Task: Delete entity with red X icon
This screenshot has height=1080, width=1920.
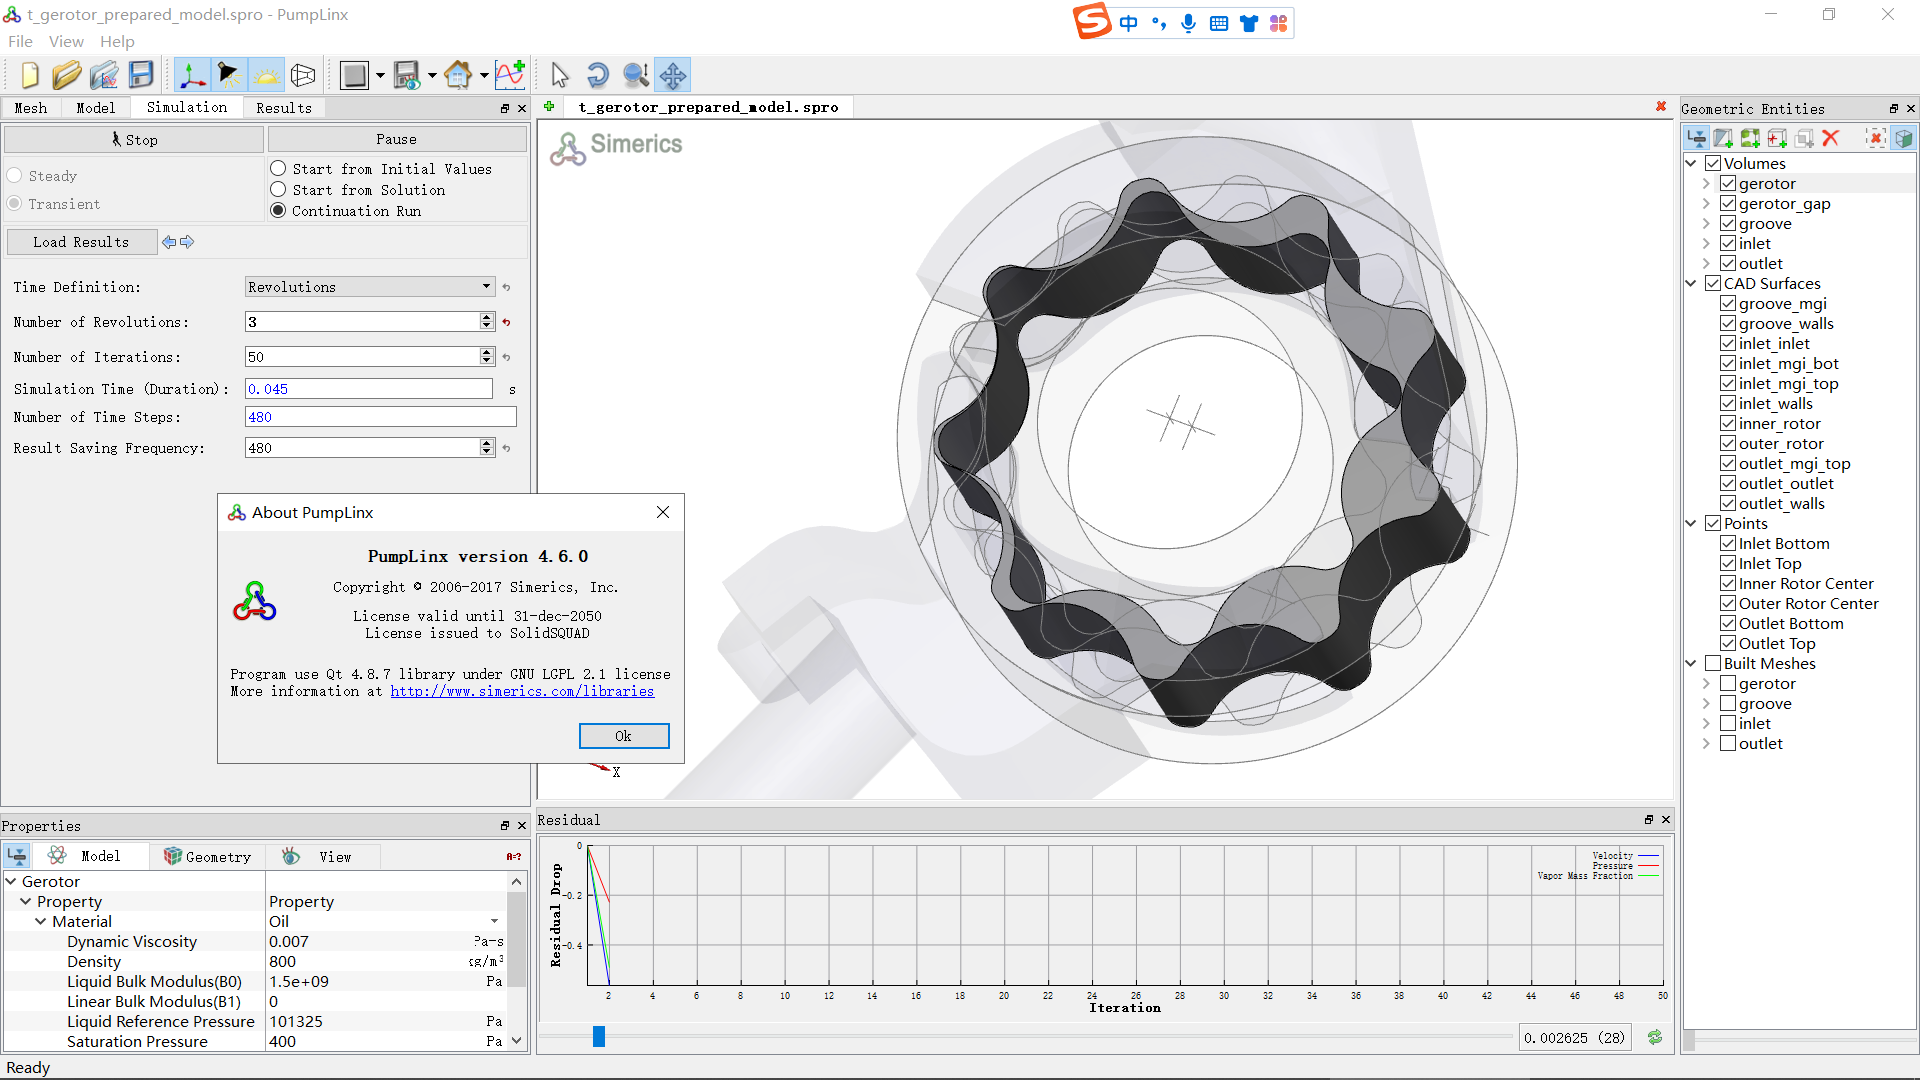Action: 1831,138
